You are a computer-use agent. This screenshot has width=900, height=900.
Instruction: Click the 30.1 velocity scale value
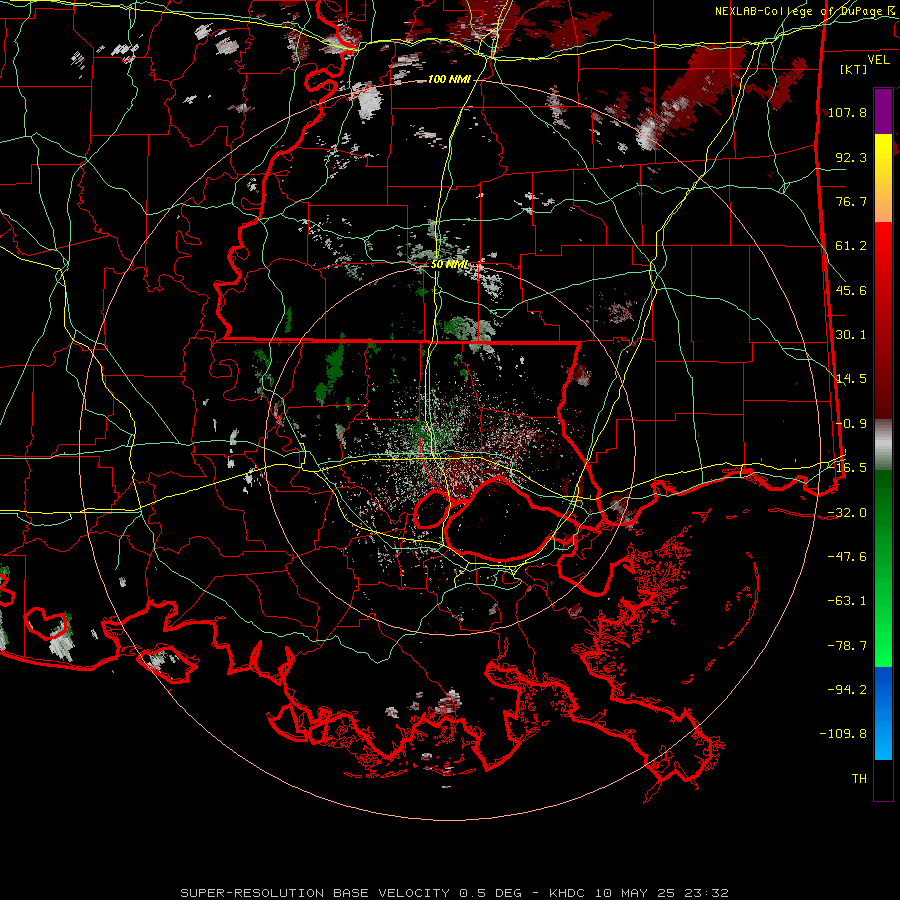851,335
